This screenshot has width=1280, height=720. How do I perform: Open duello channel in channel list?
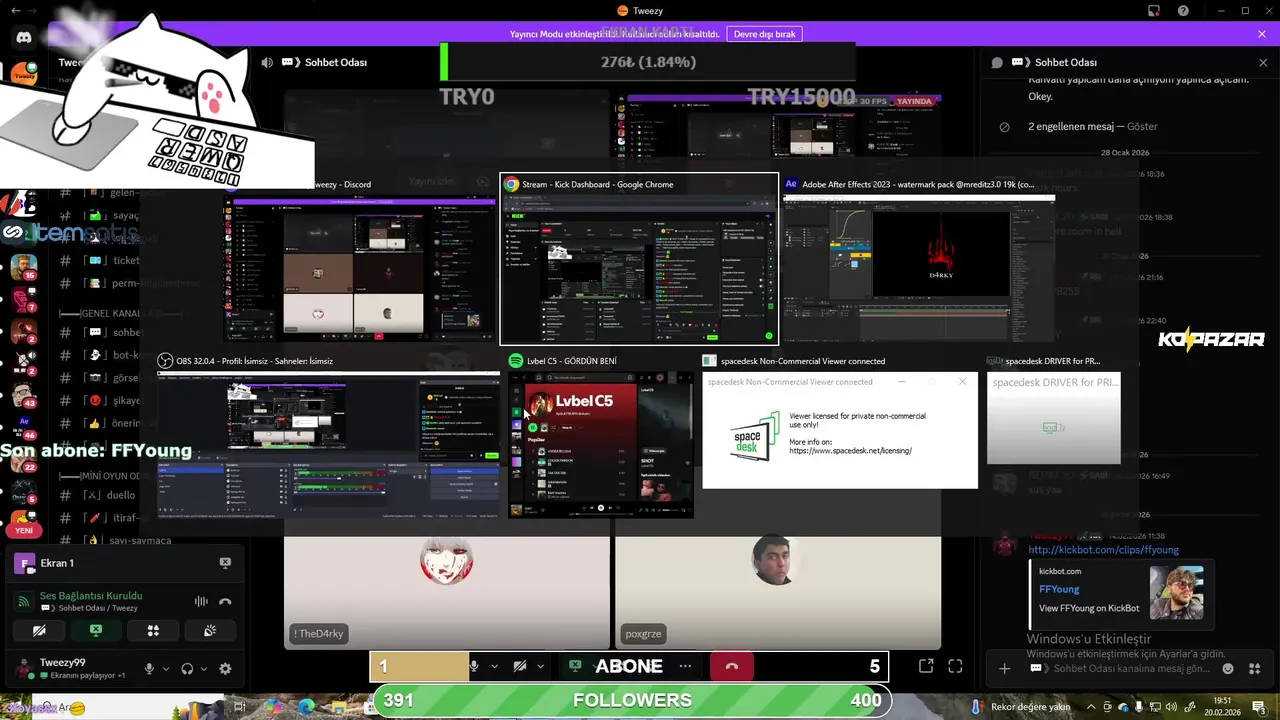pyautogui.click(x=121, y=495)
